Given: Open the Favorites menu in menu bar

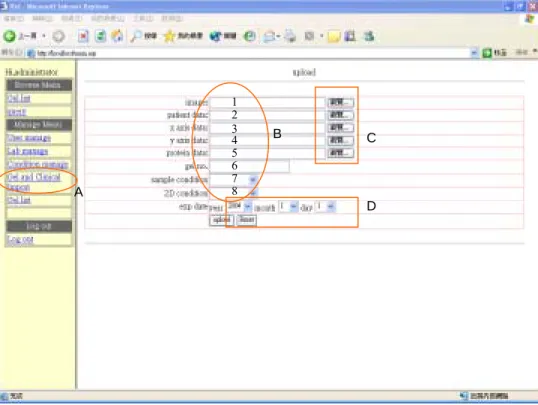Looking at the screenshot, I should coord(107,18).
